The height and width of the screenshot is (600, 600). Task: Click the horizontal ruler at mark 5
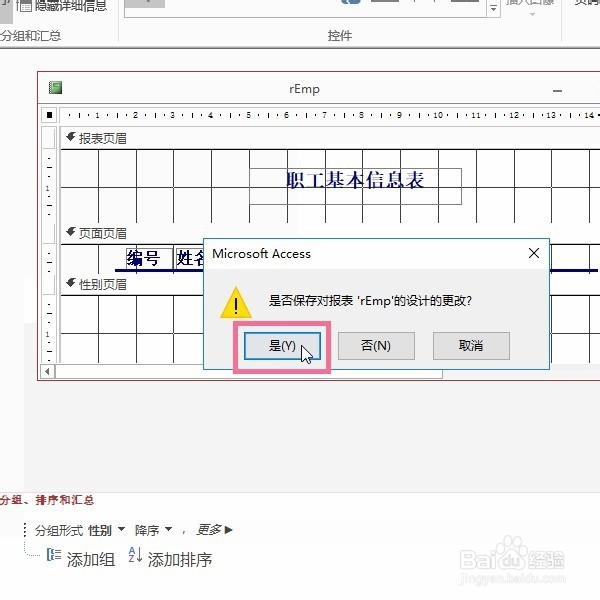[x=248, y=115]
